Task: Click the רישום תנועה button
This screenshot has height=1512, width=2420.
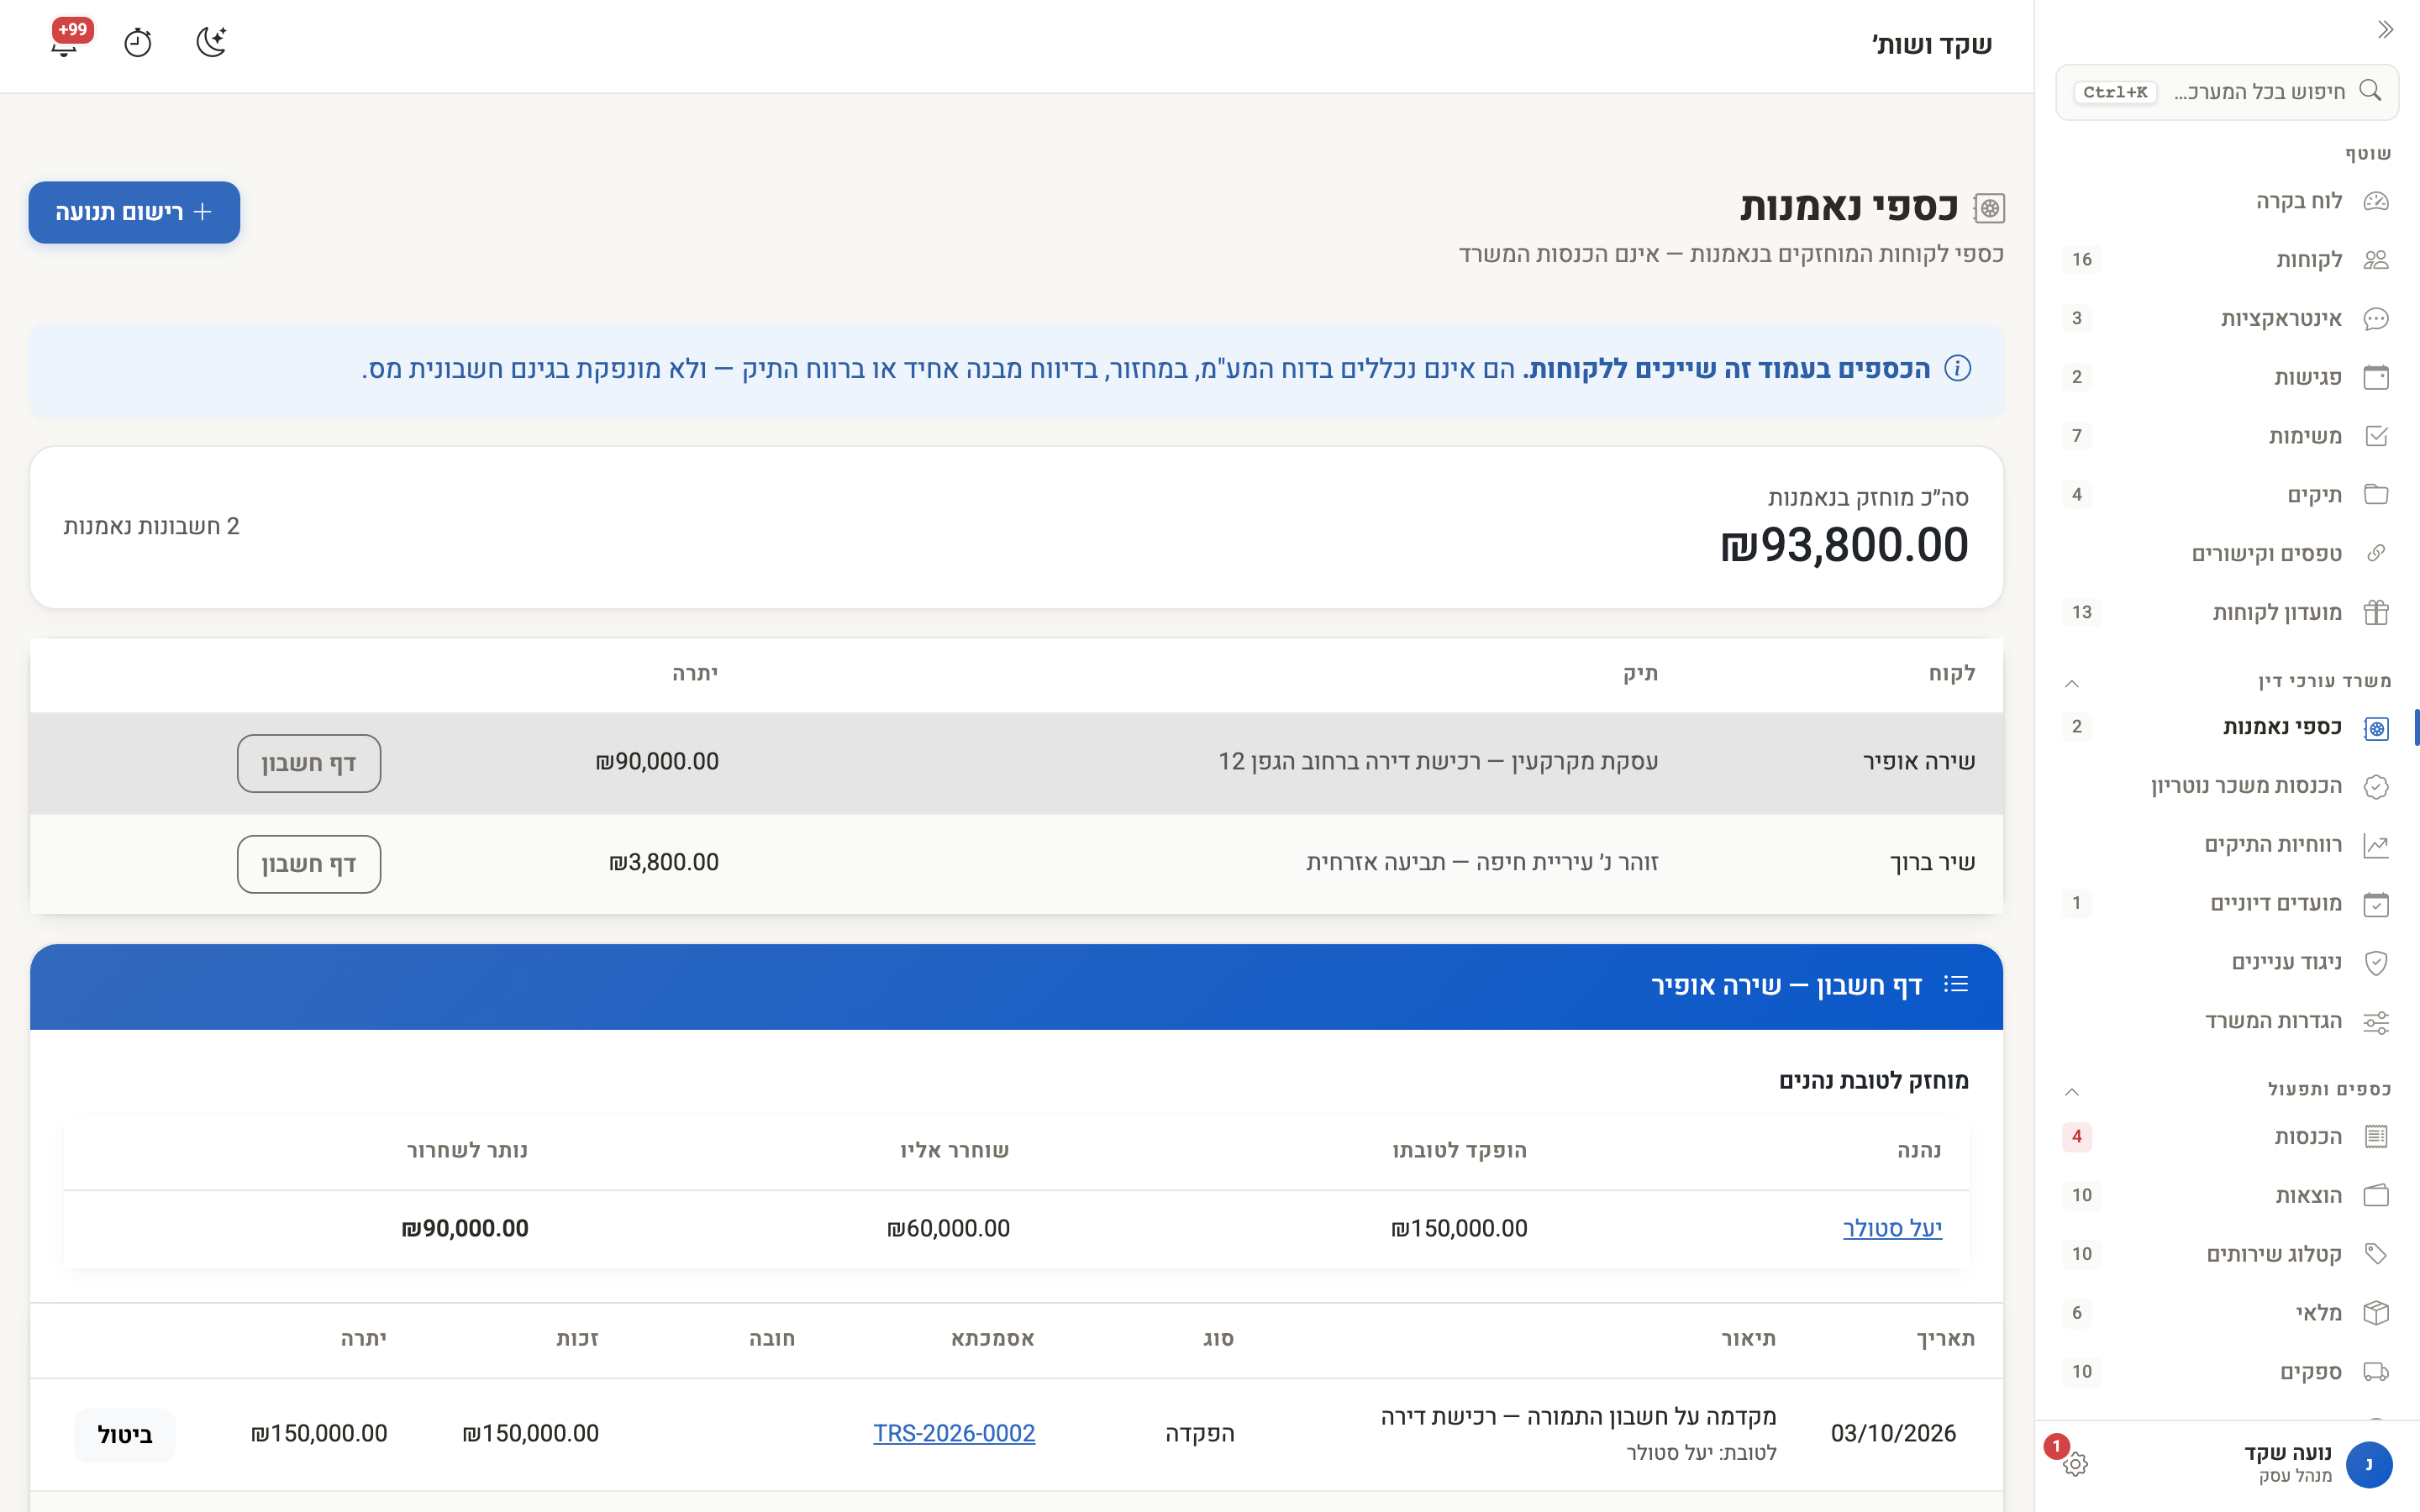Action: coord(134,212)
